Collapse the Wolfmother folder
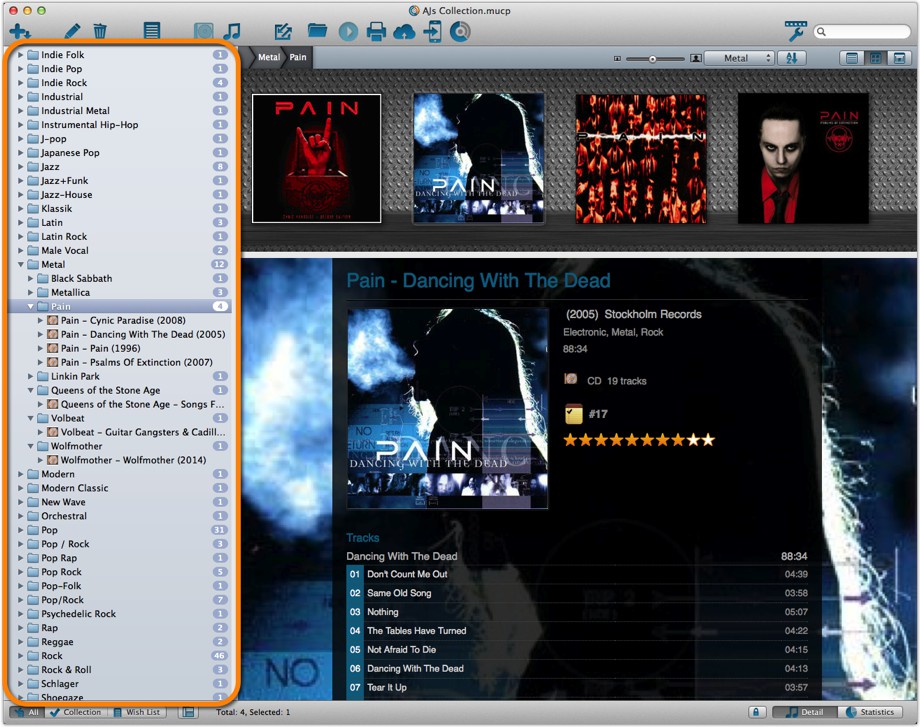Viewport: 920px width, 727px height. (31, 446)
